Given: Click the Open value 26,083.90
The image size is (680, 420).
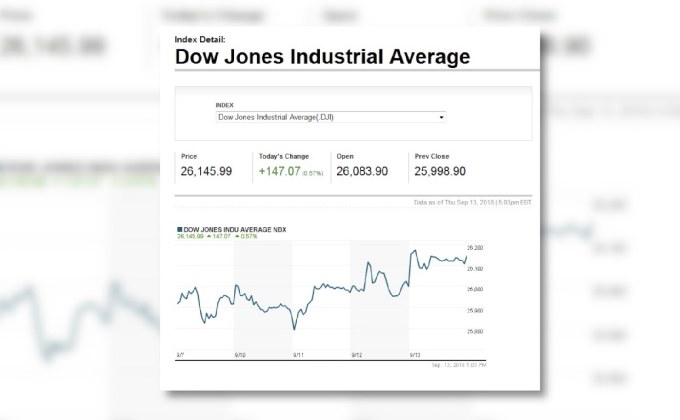Looking at the screenshot, I should (x=363, y=172).
